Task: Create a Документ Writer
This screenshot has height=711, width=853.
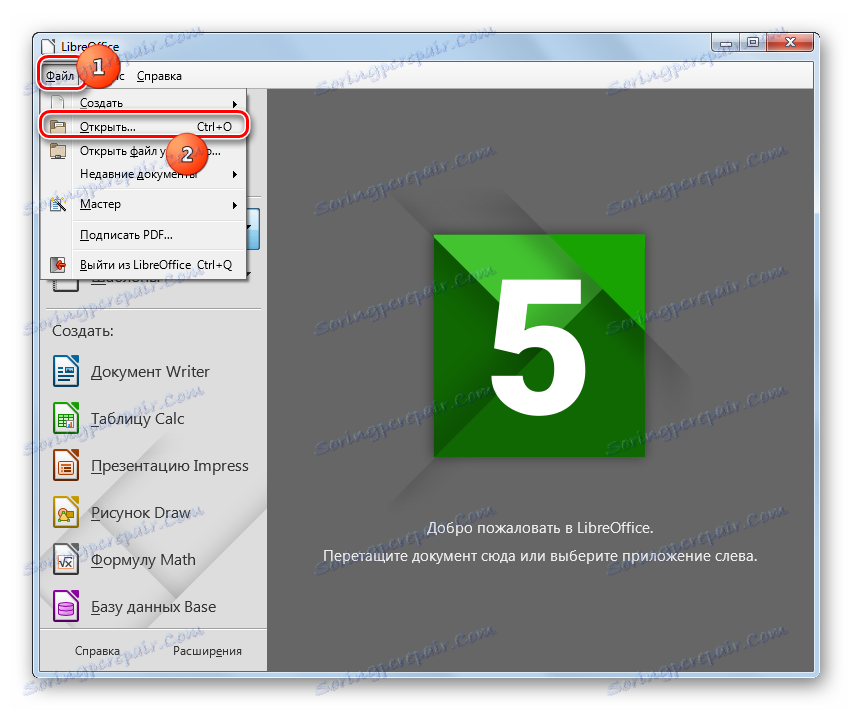Action: [x=150, y=372]
